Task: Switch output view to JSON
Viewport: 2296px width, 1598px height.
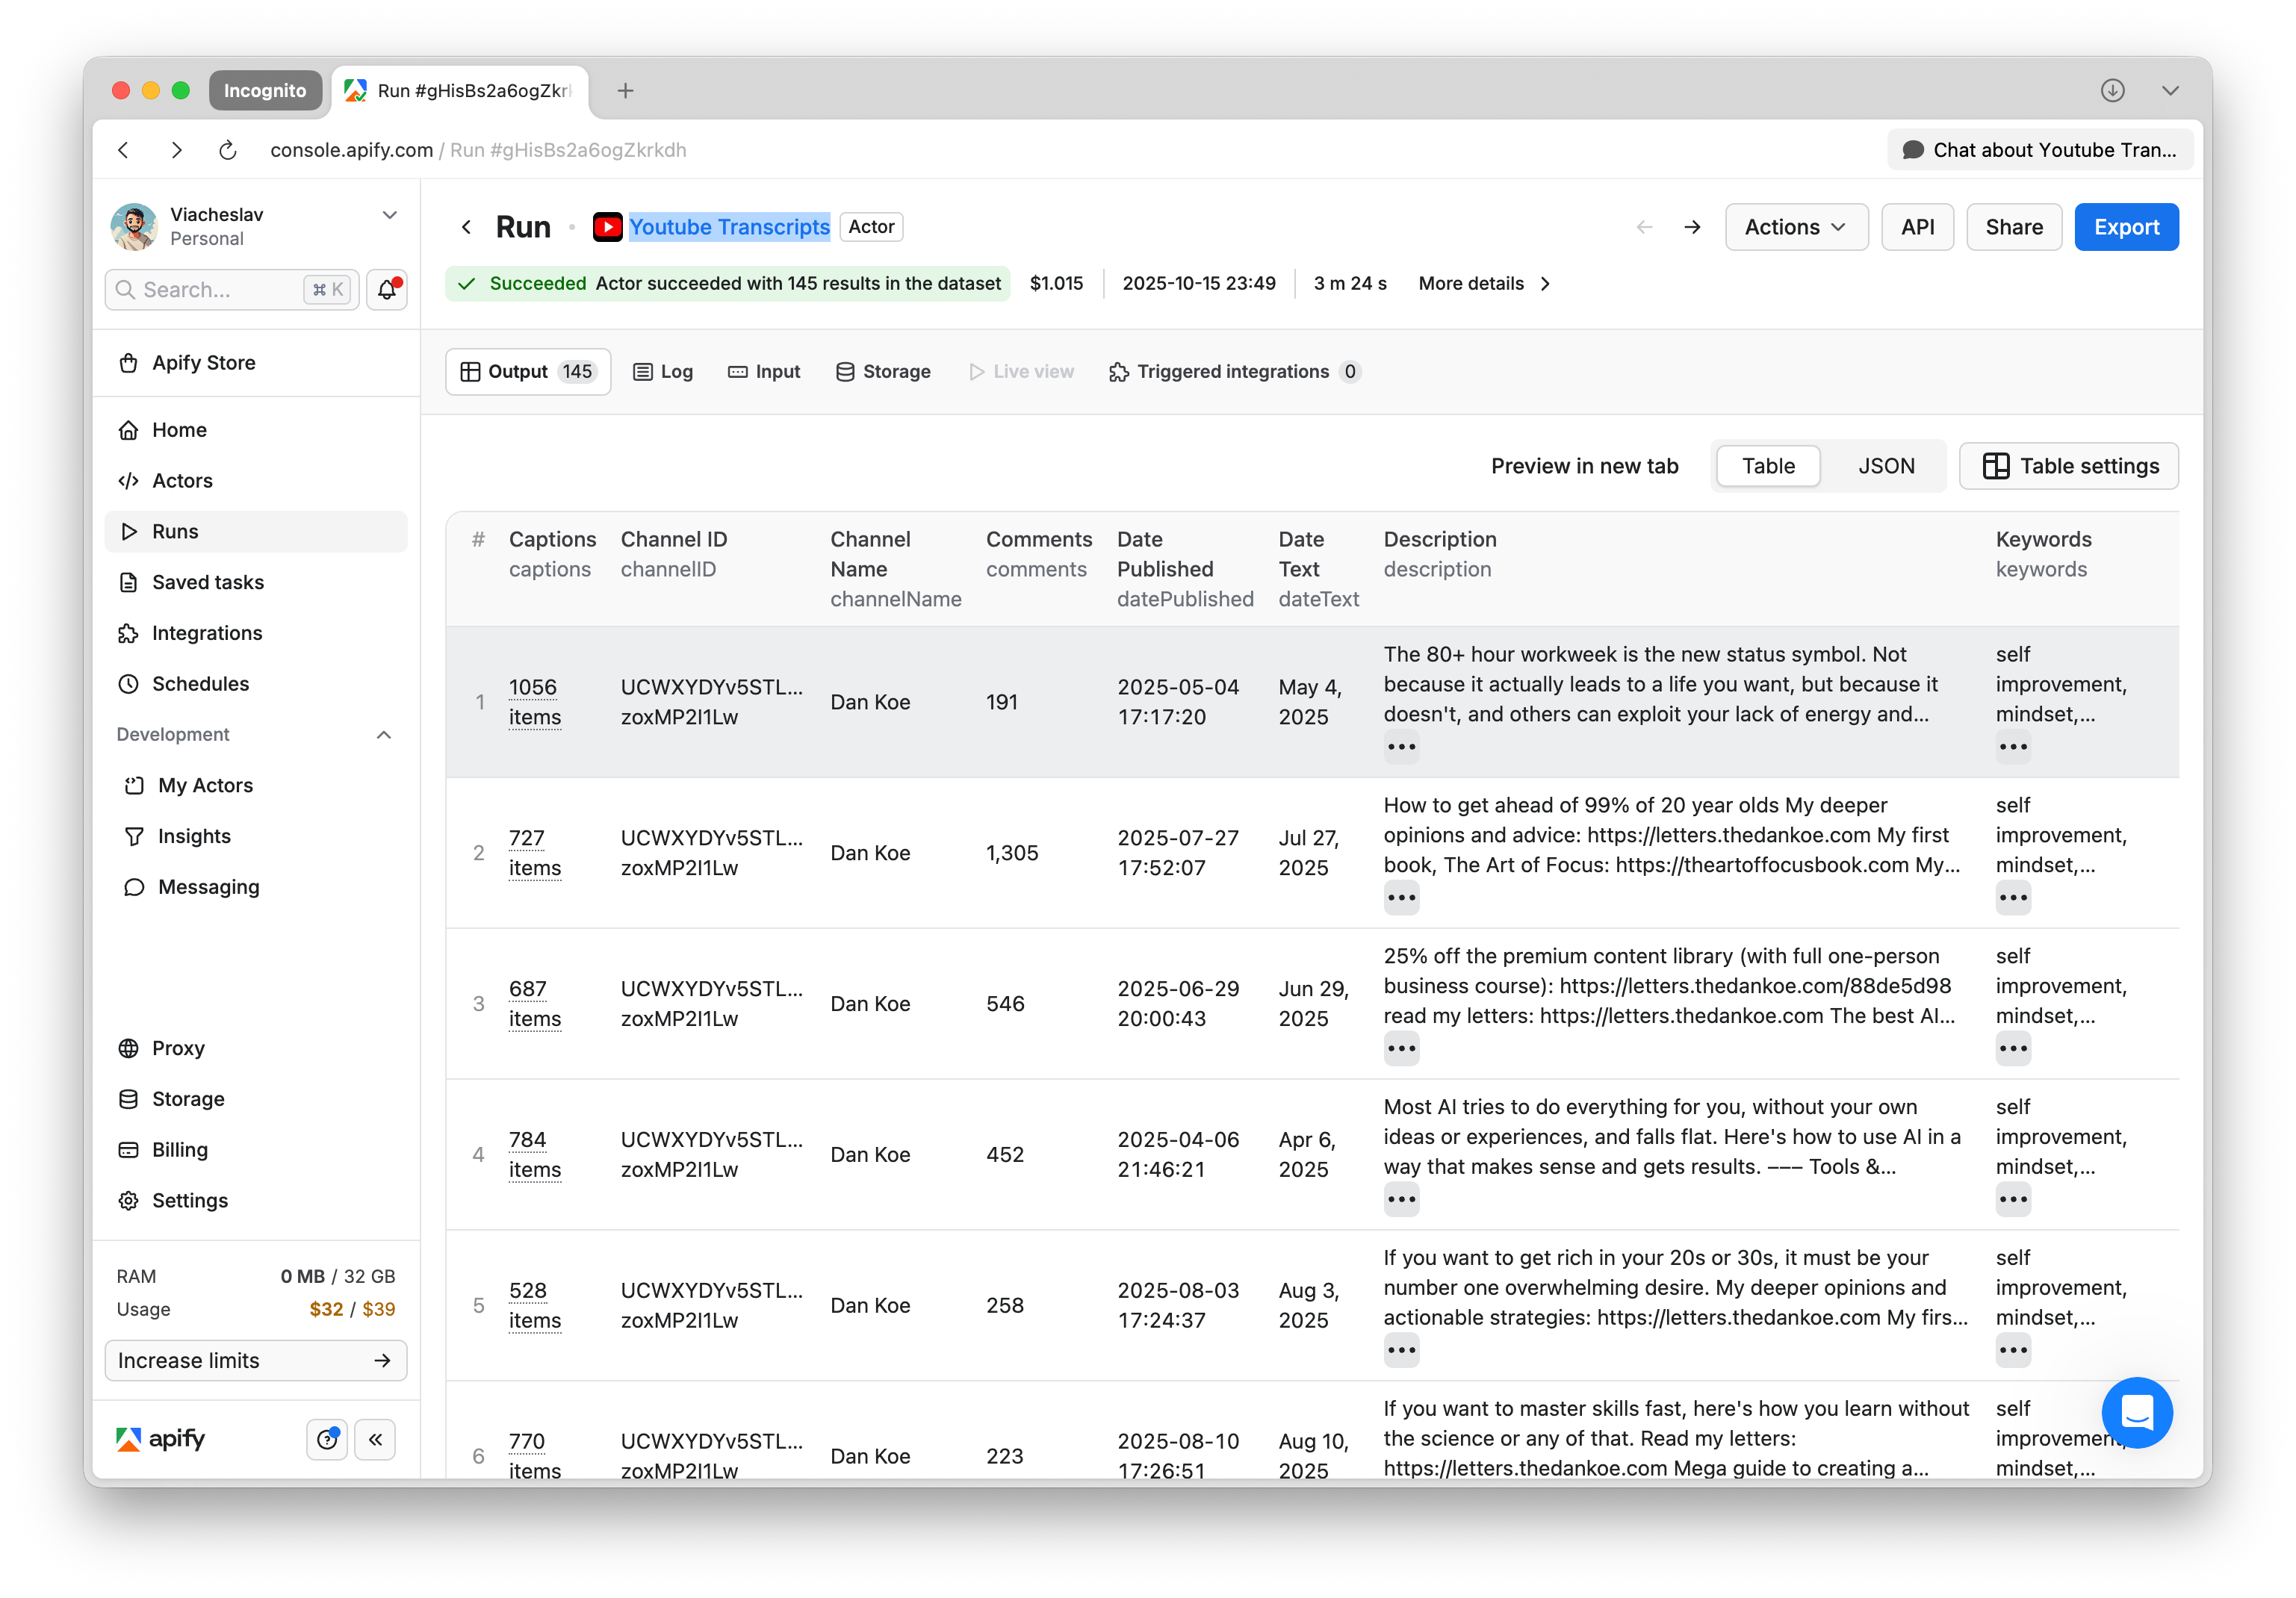Action: [1885, 466]
